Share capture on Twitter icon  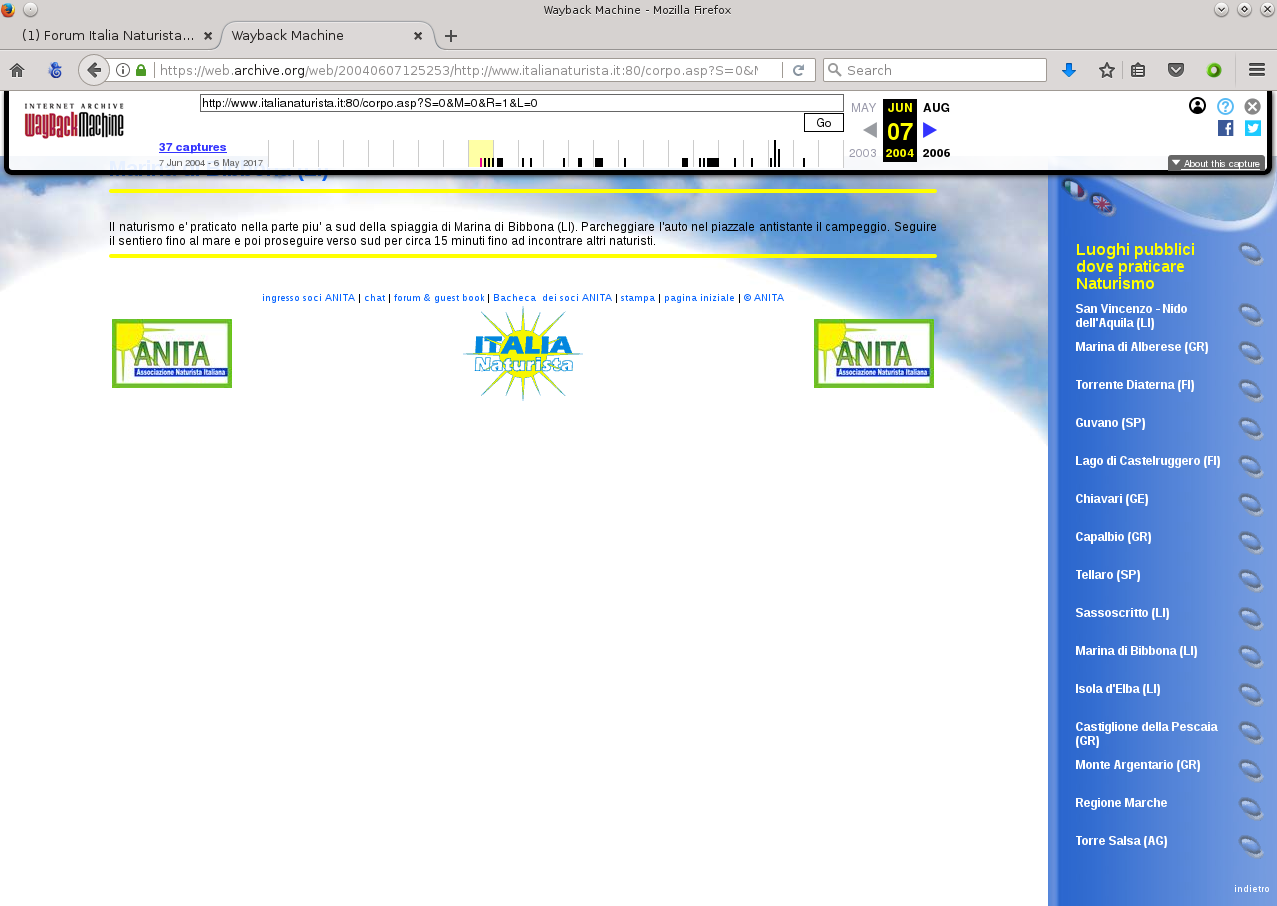(x=1252, y=128)
